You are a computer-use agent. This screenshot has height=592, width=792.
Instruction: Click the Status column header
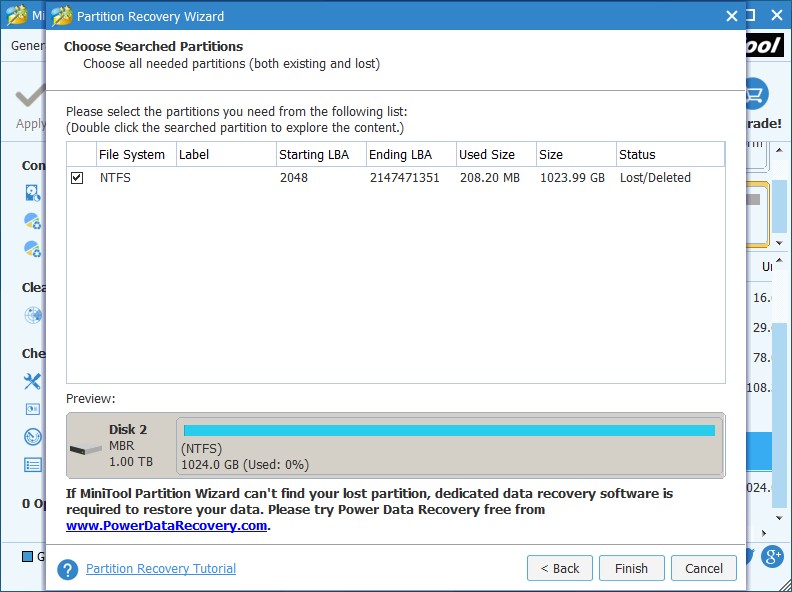pos(668,155)
